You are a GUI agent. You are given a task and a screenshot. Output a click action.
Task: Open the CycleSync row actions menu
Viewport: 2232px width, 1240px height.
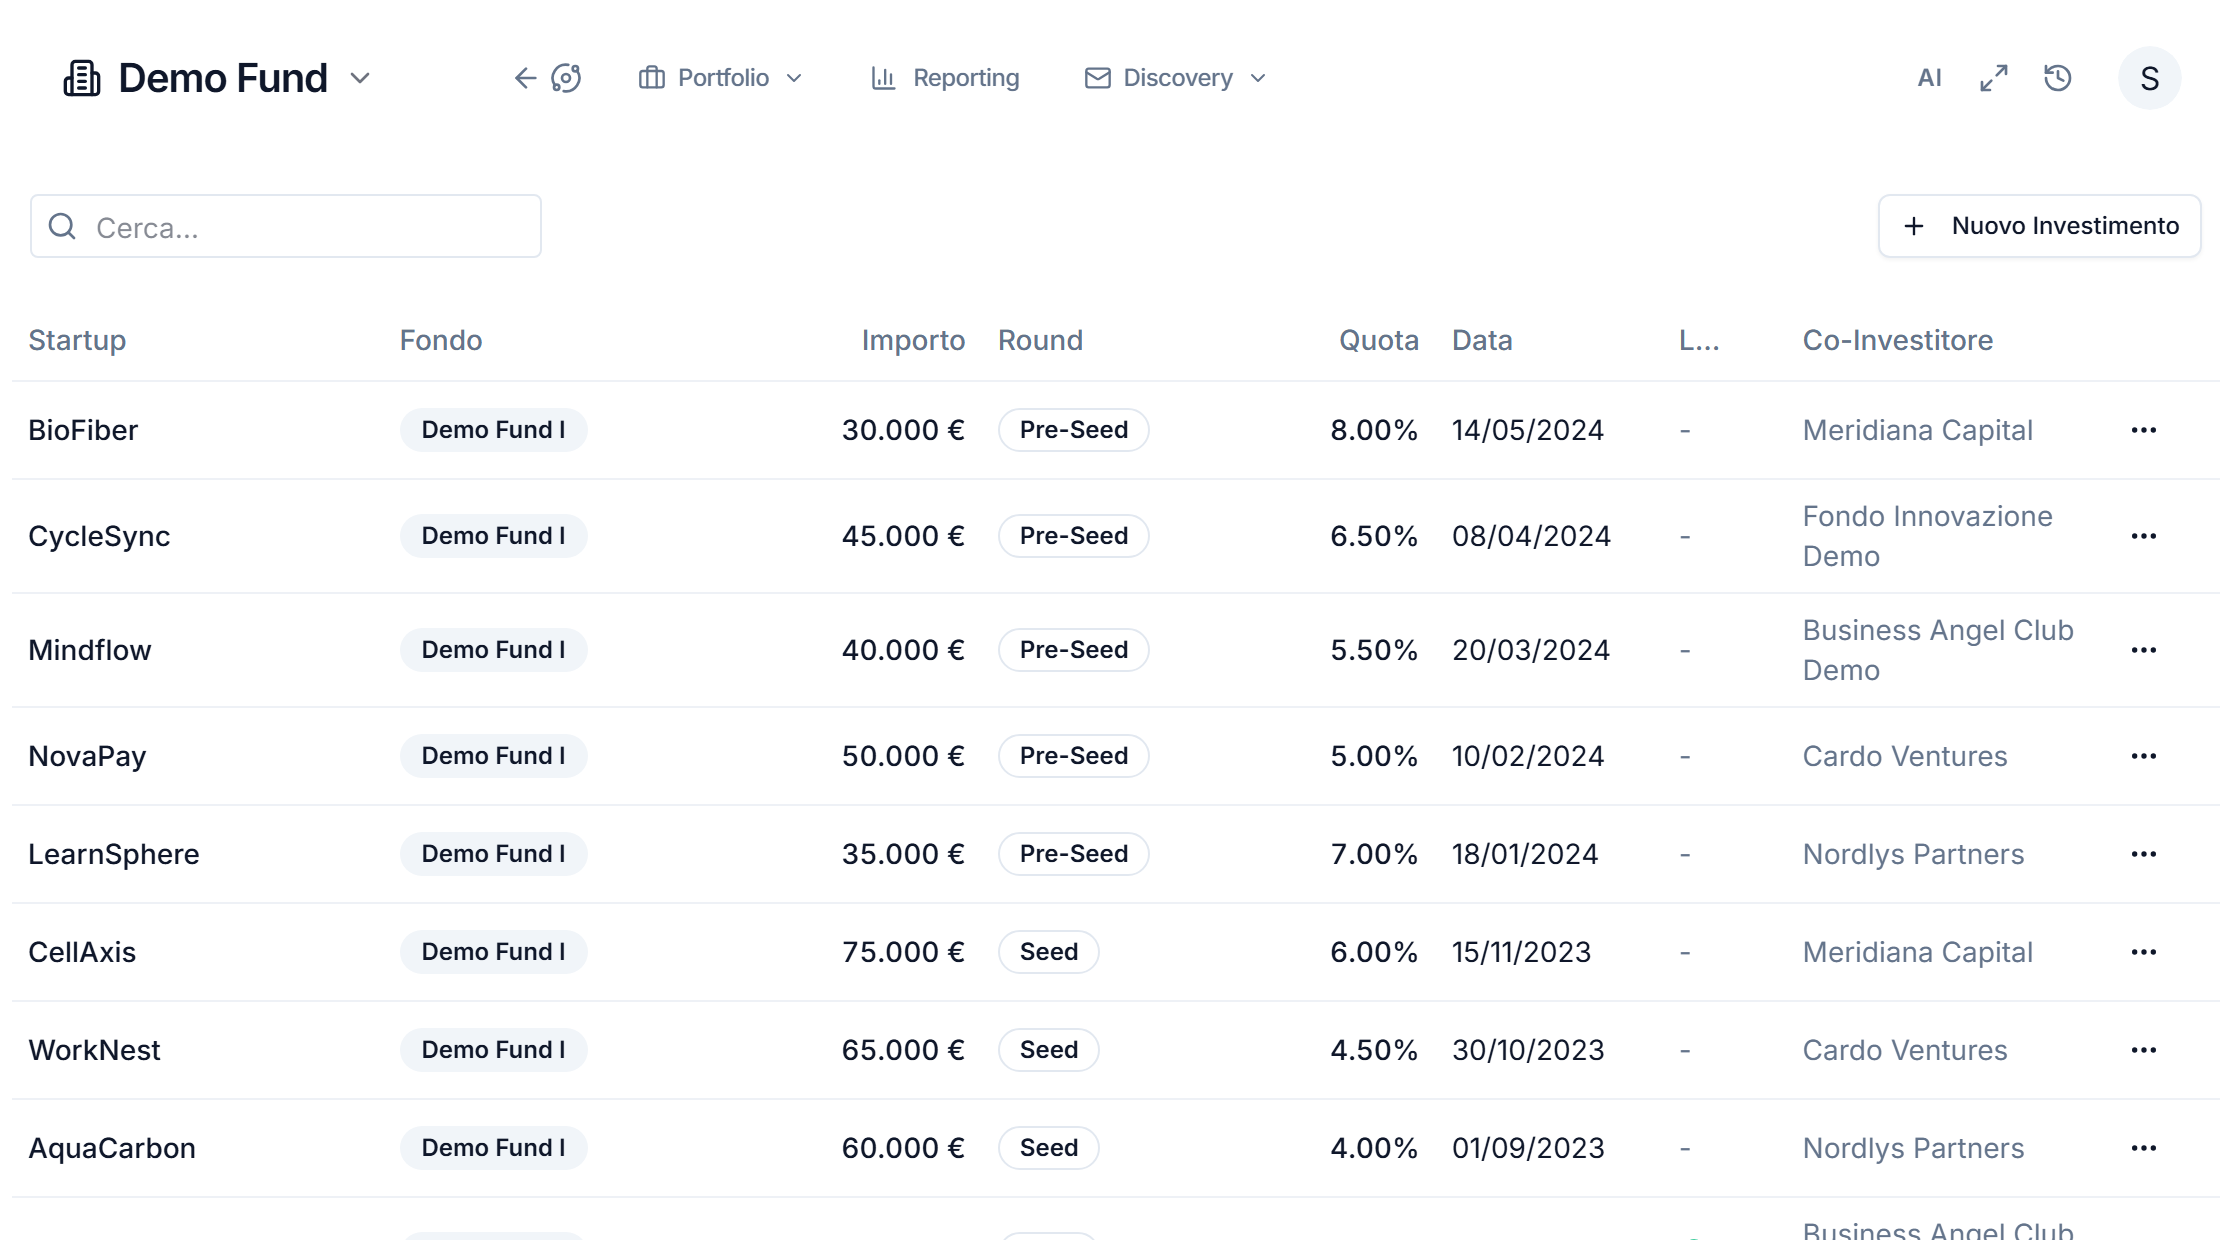pos(2143,536)
